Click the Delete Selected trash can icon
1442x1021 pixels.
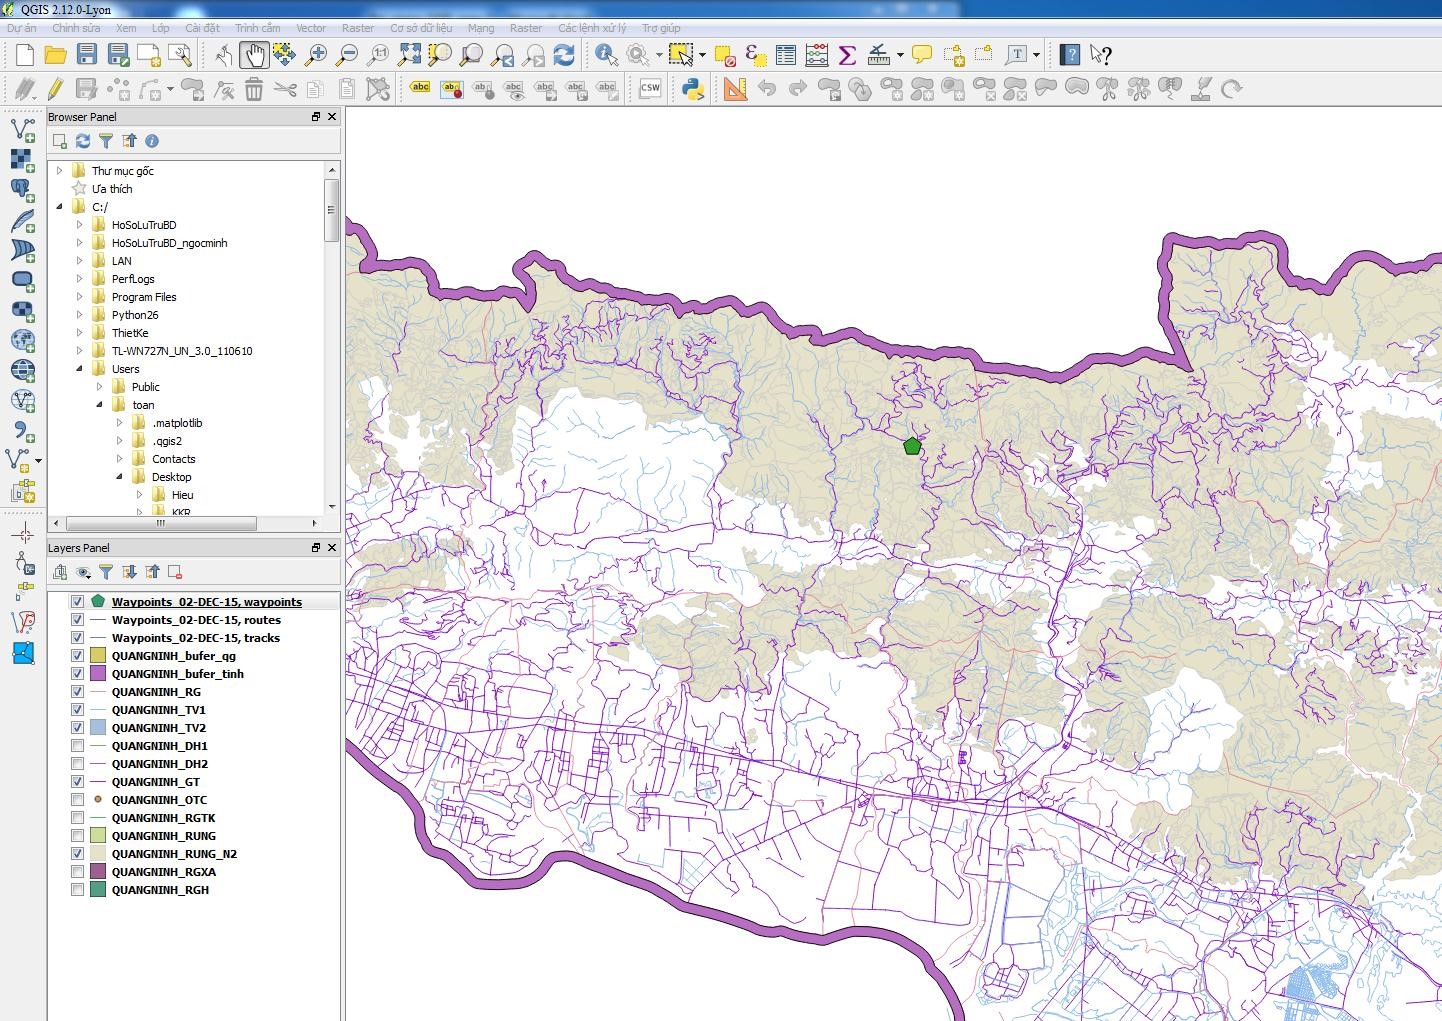[x=254, y=89]
